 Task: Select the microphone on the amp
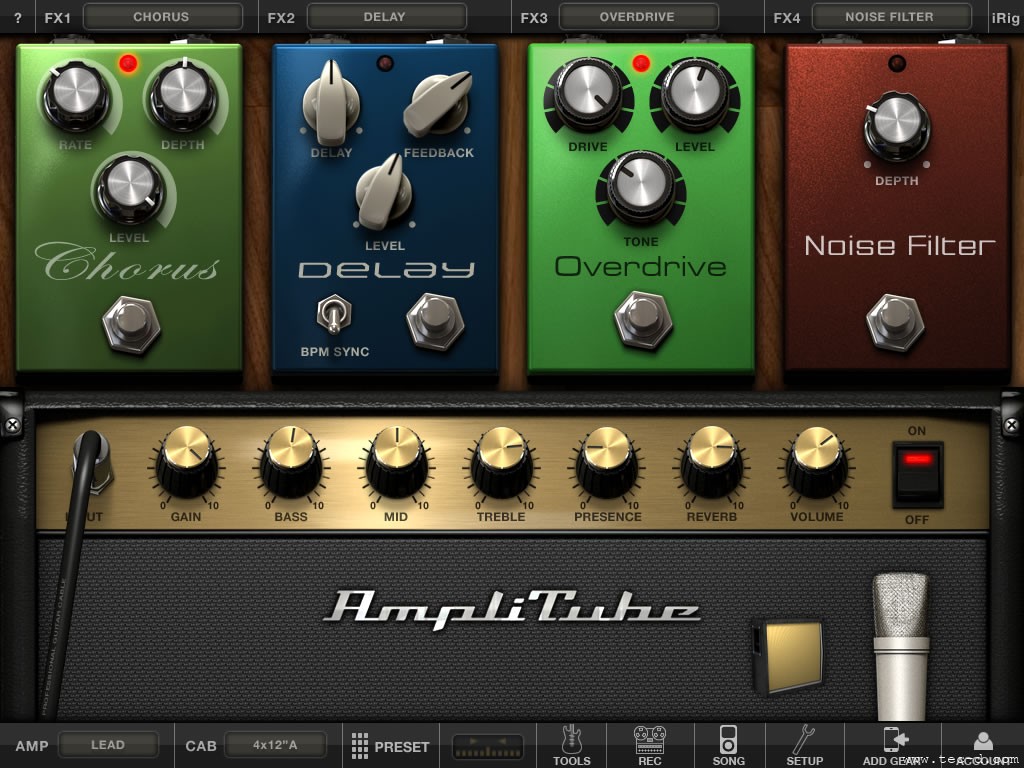[x=901, y=647]
